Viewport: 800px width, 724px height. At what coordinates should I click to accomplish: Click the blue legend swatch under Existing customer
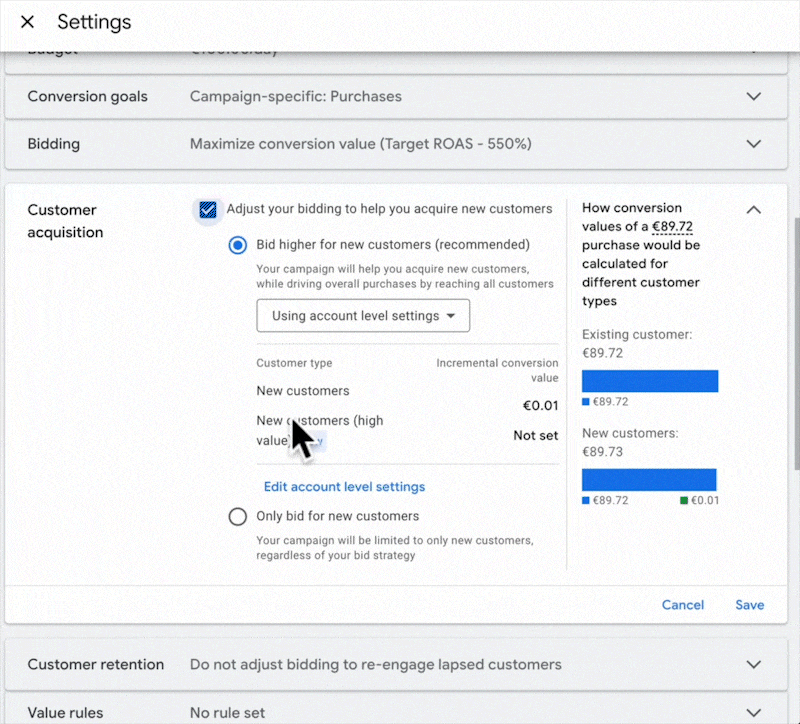pos(586,402)
